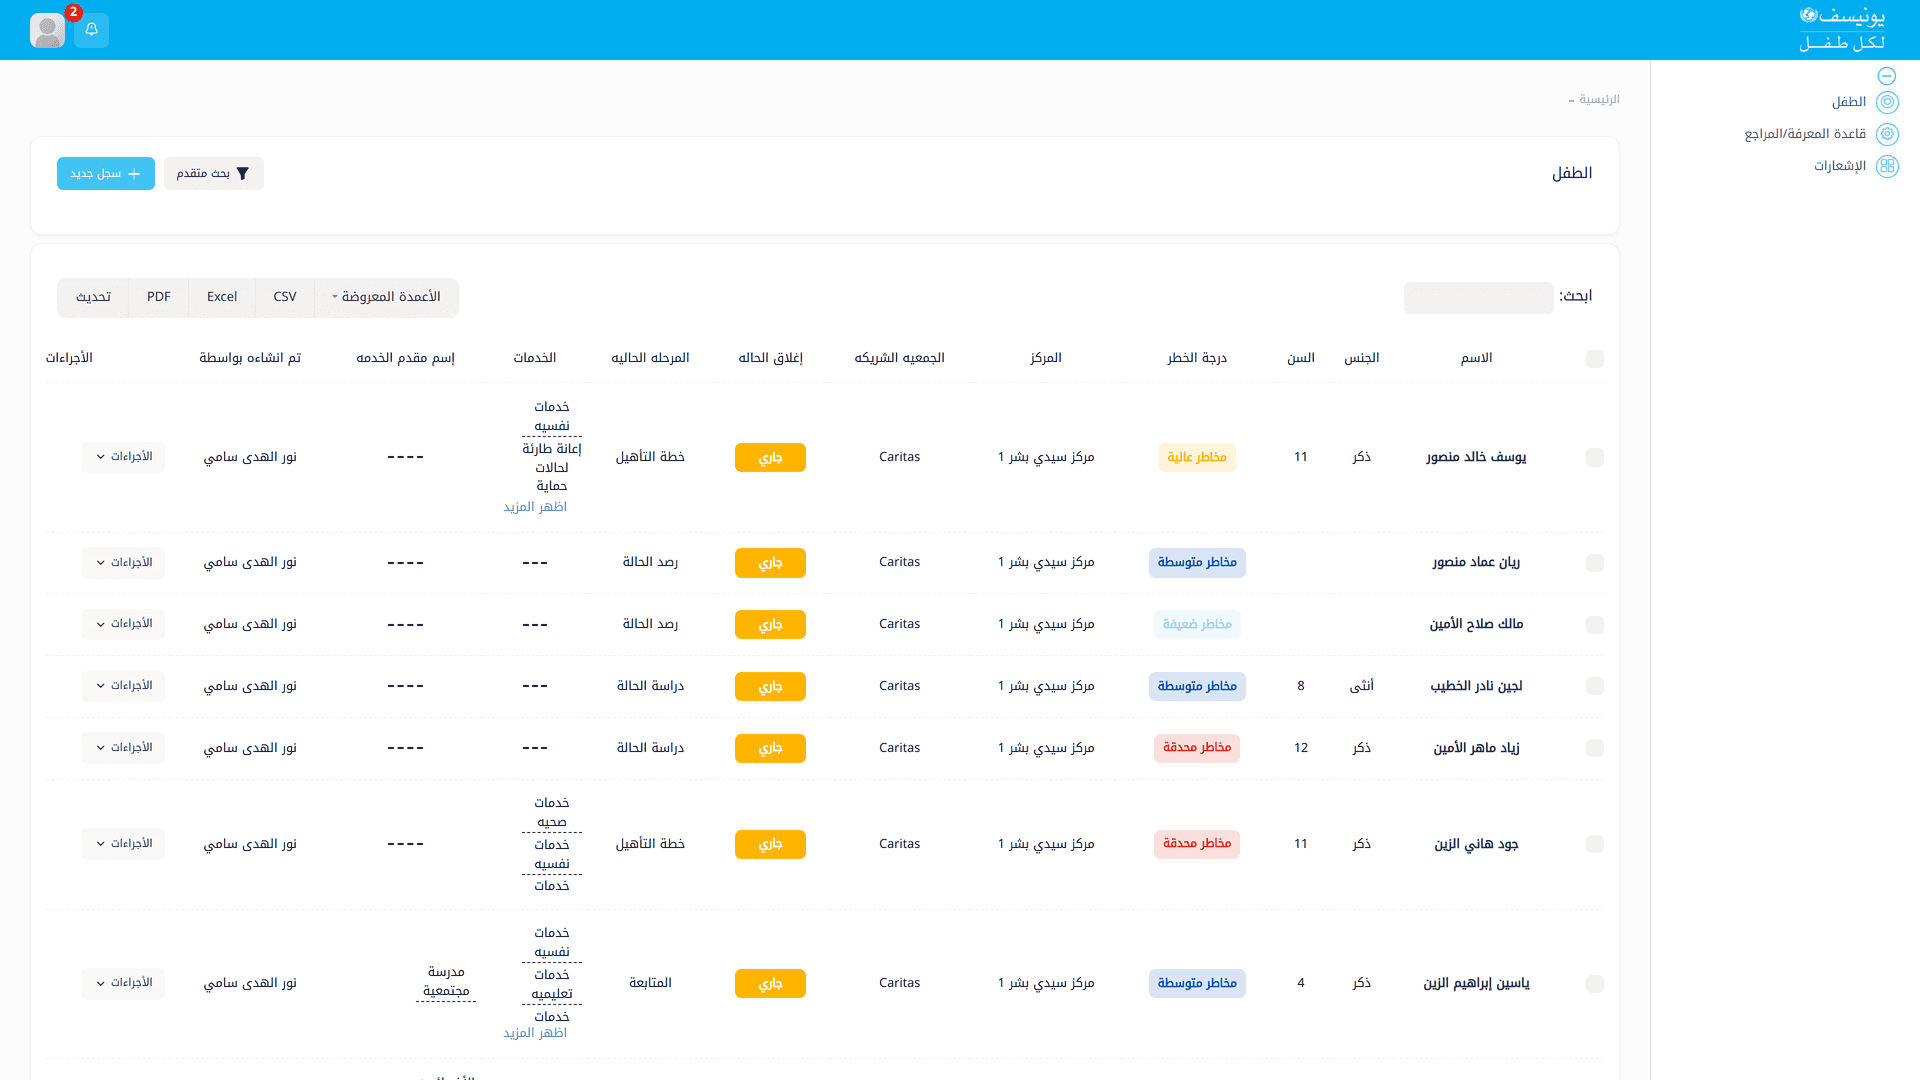Tick the checkbox for ريان عماد منصور
The width and height of the screenshot is (1920, 1080).
point(1595,563)
